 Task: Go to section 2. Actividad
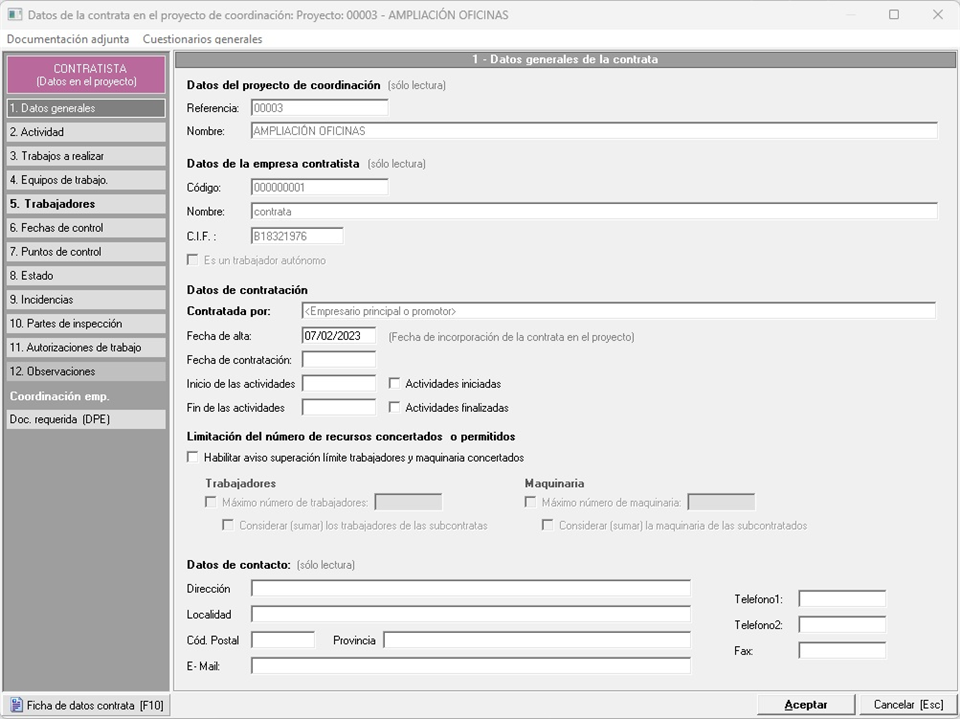click(85, 132)
